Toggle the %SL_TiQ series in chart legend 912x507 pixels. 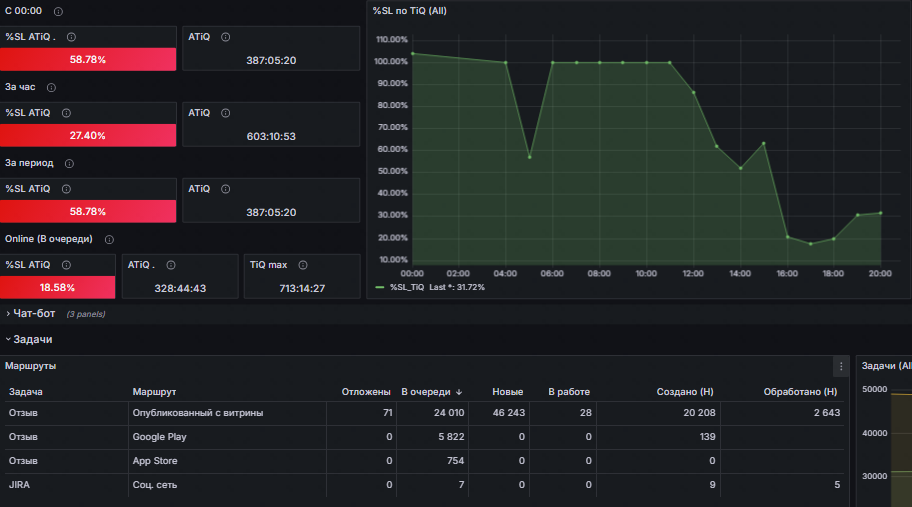(413, 287)
